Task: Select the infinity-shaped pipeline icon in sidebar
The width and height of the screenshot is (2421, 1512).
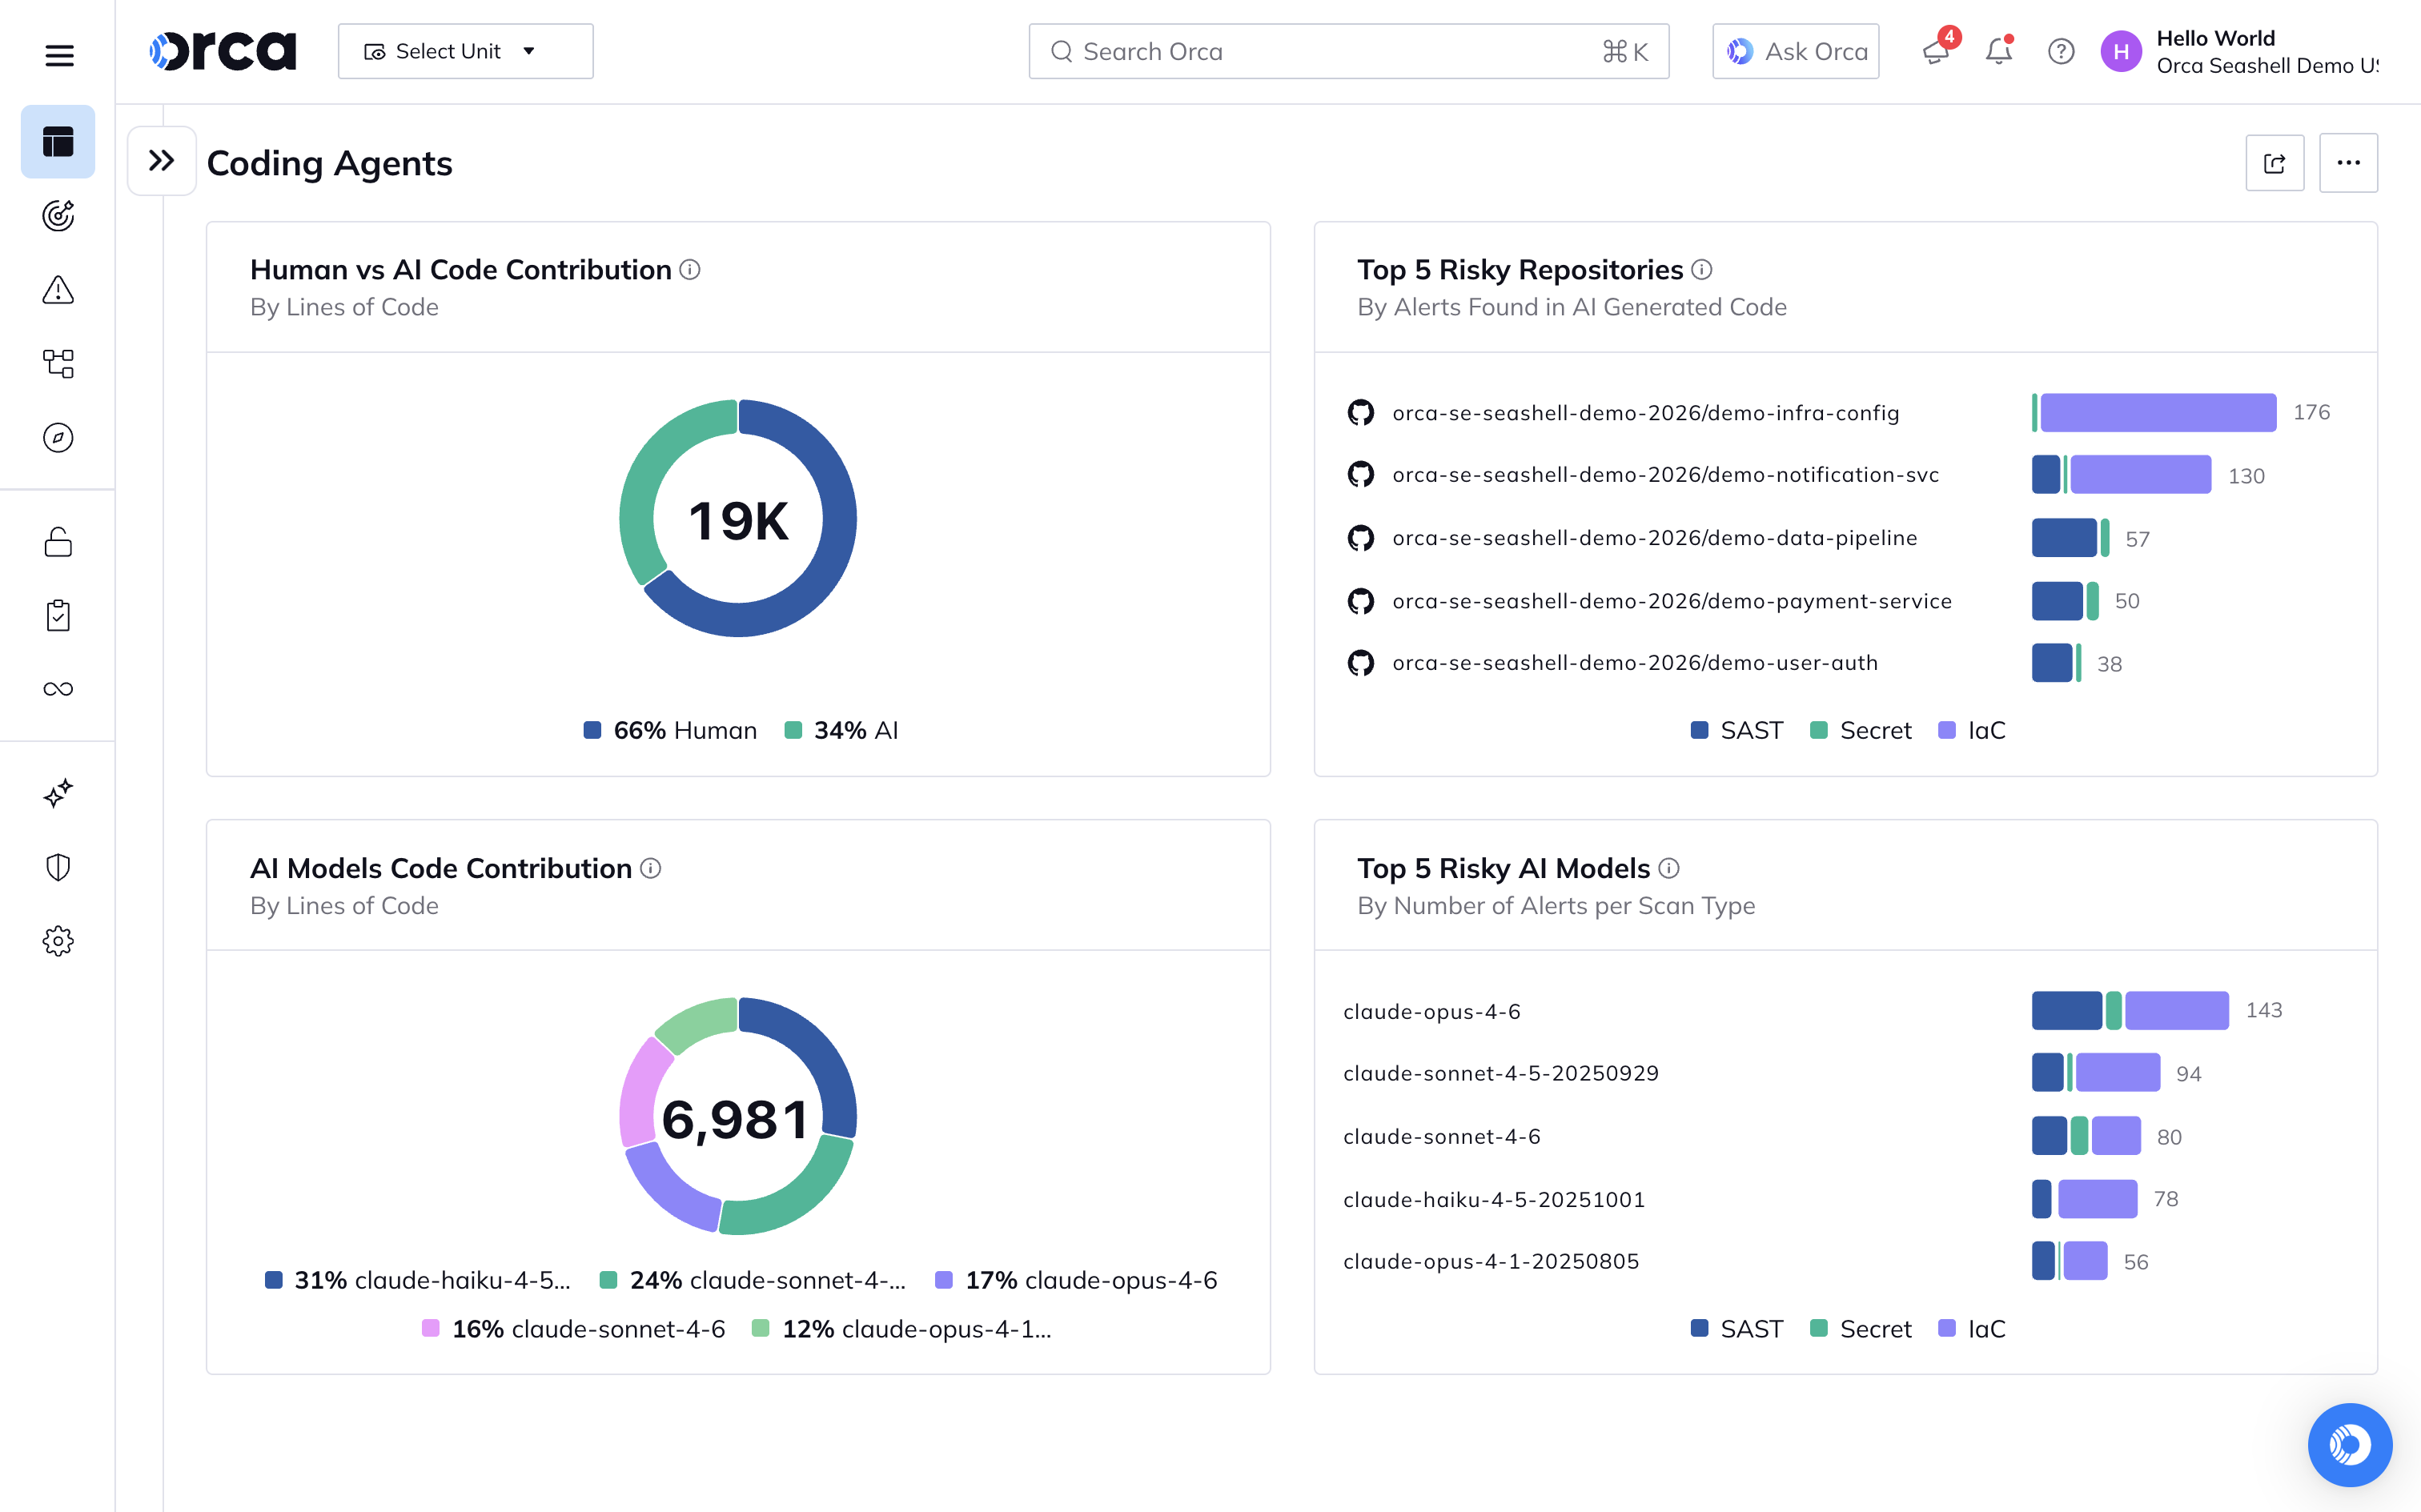Action: 58,688
